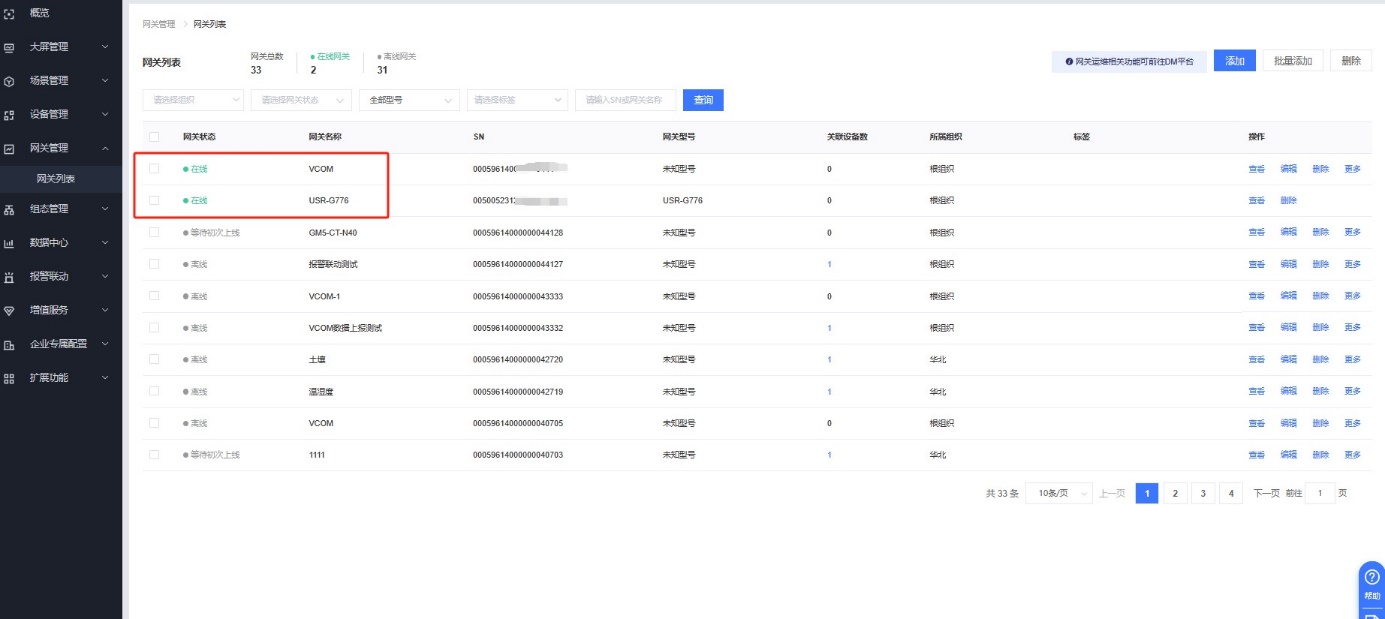Click the 添加 button to add gateway
The width and height of the screenshot is (1385, 619).
[1235, 61]
